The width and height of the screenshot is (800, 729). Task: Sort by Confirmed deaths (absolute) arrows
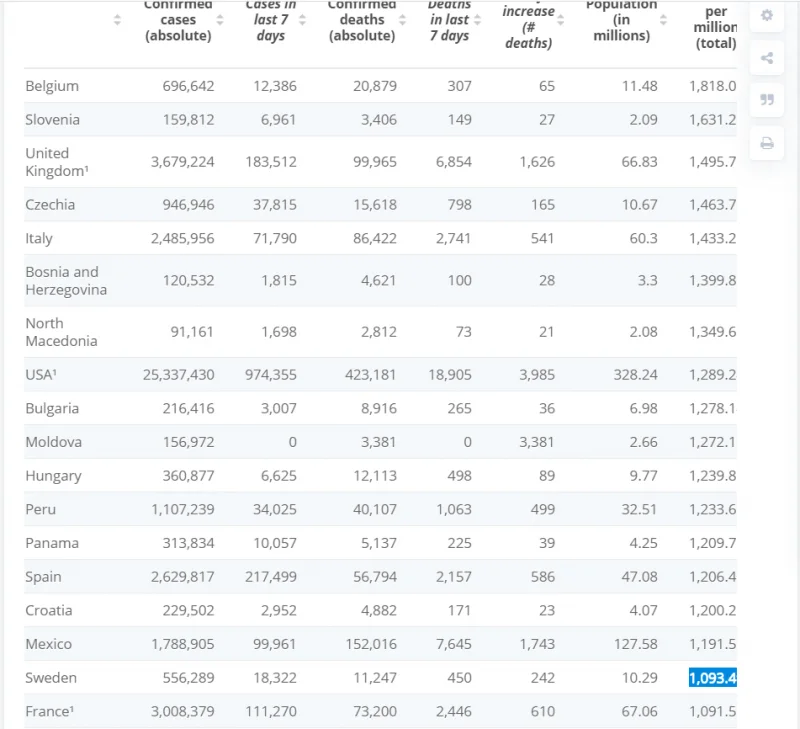click(x=402, y=20)
